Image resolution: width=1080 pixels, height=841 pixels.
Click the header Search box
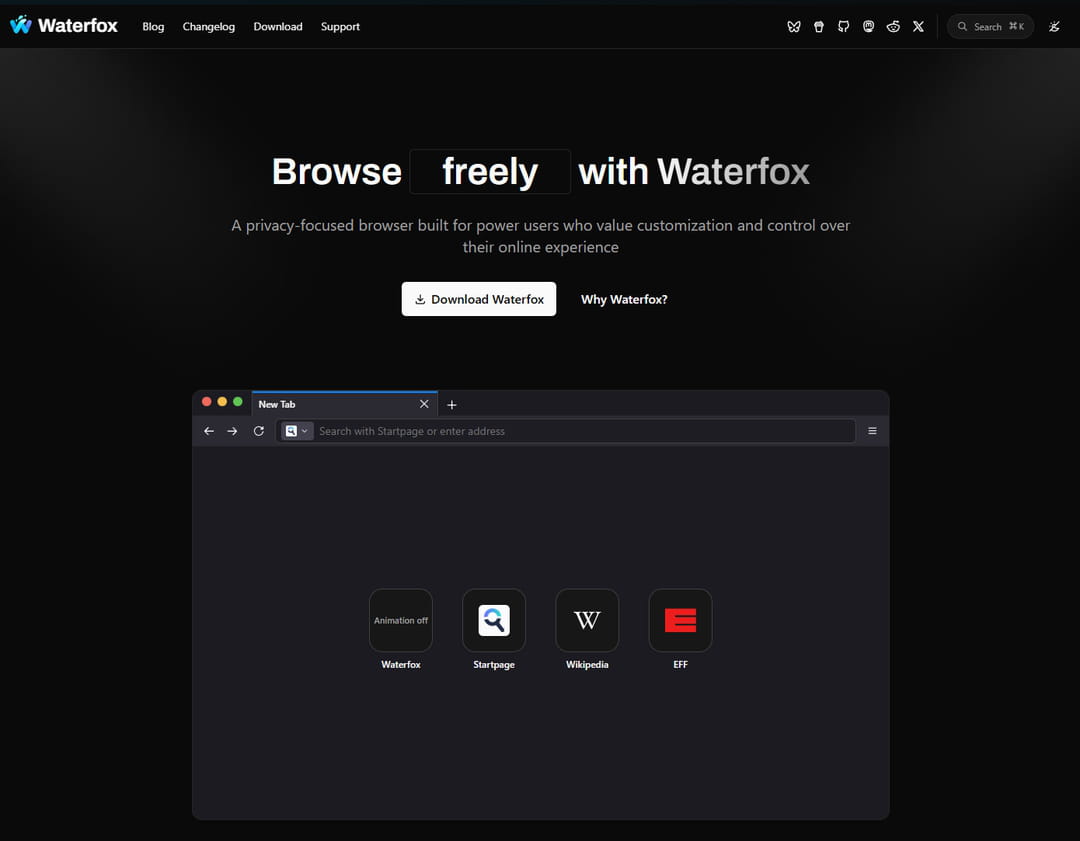(x=990, y=27)
